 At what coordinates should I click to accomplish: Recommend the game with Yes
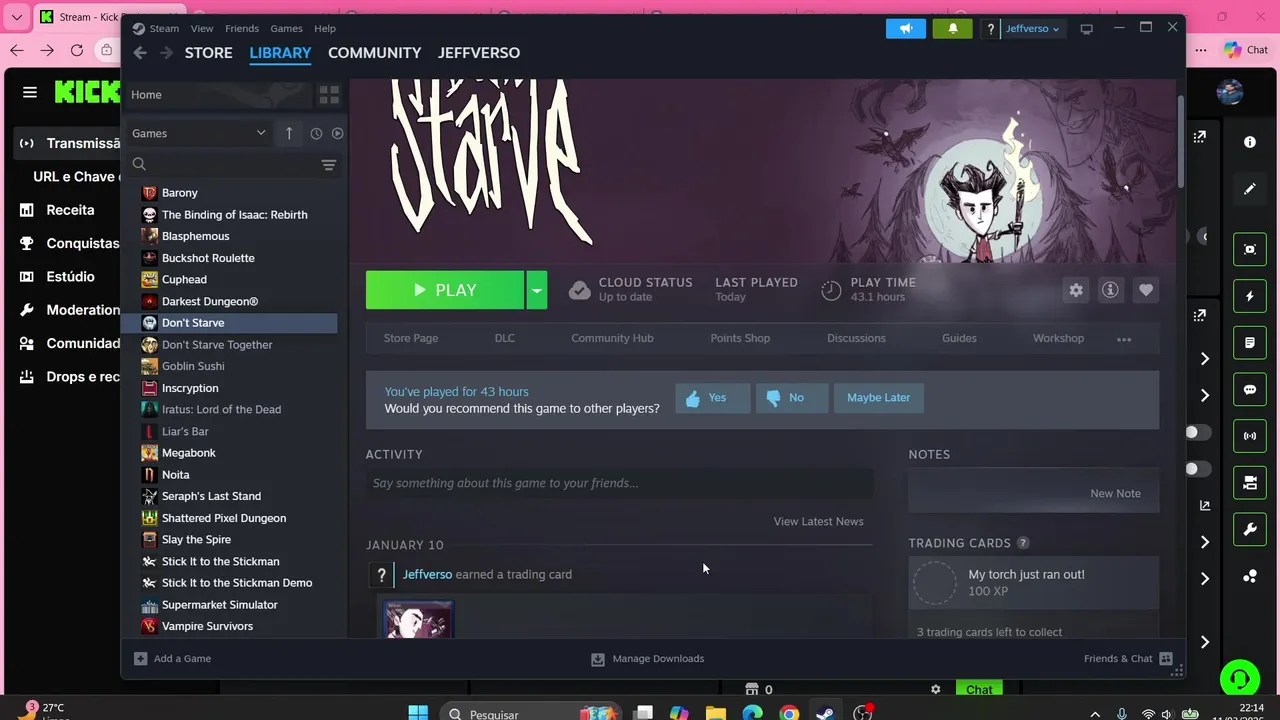[712, 398]
